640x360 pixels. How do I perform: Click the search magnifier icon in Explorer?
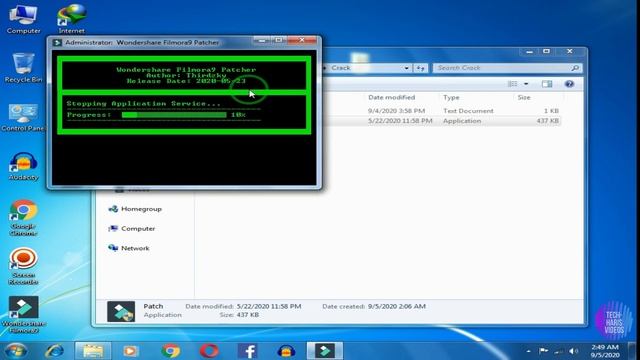pos(575,68)
